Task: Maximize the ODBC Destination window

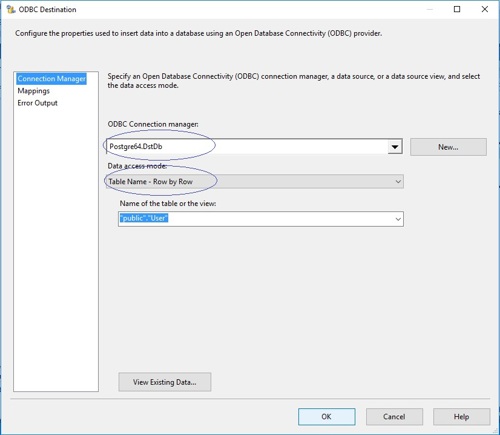Action: point(457,9)
